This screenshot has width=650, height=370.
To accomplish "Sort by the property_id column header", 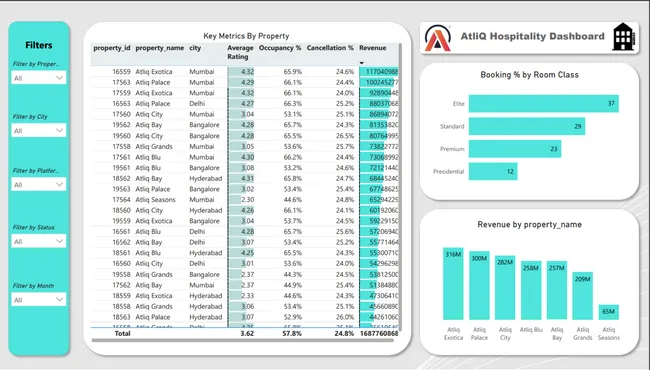I will 112,48.
